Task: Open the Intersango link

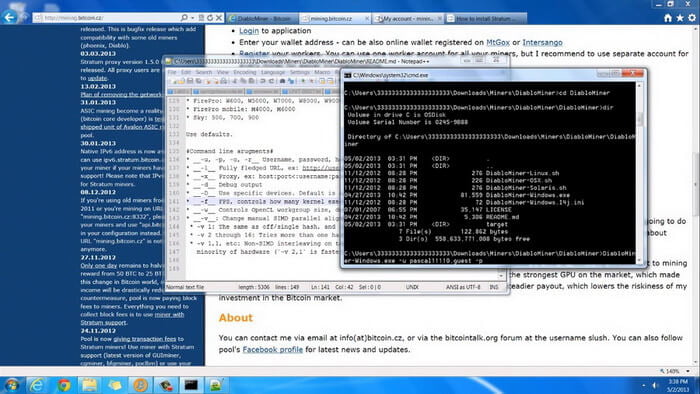Action: [x=542, y=42]
